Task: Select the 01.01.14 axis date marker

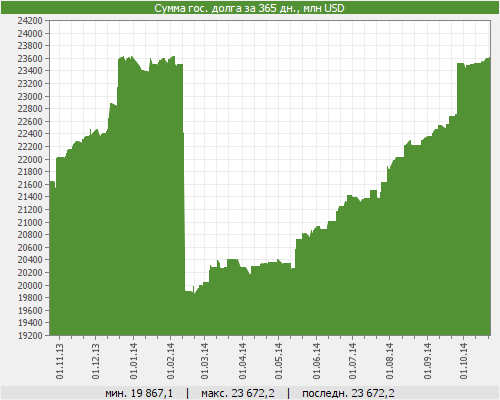Action: (134, 361)
